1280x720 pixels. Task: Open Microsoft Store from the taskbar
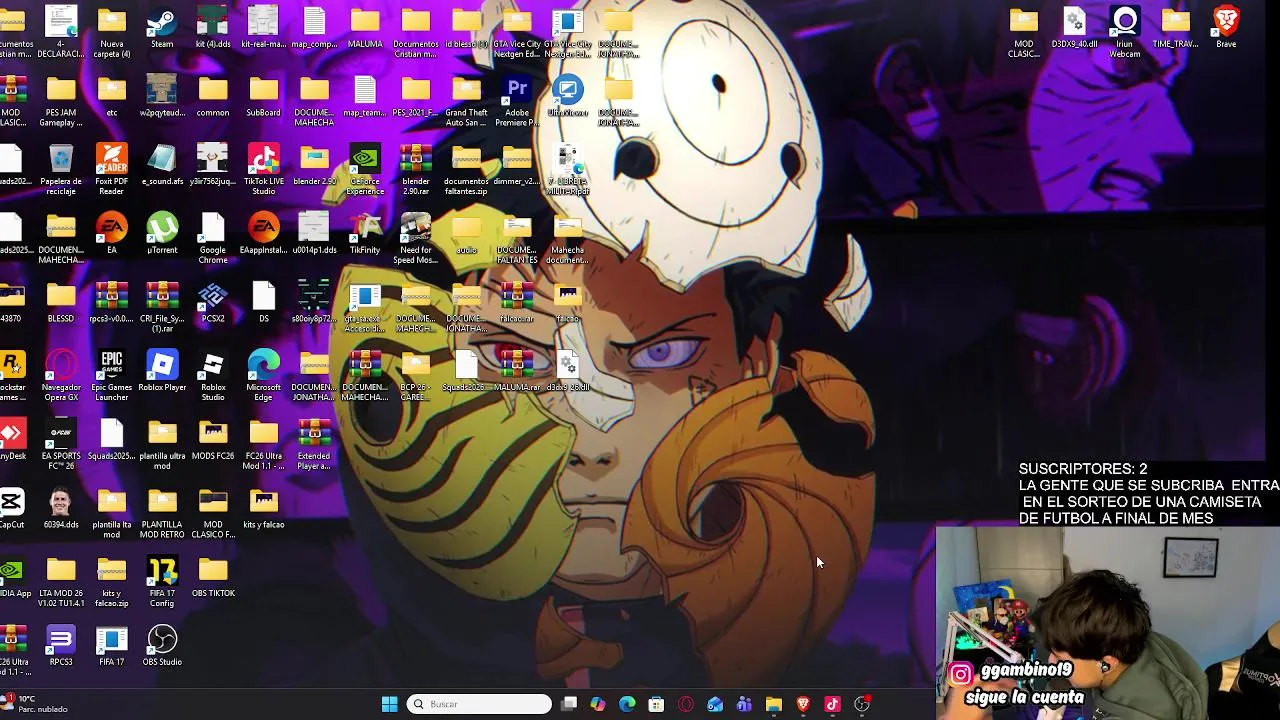[656, 704]
